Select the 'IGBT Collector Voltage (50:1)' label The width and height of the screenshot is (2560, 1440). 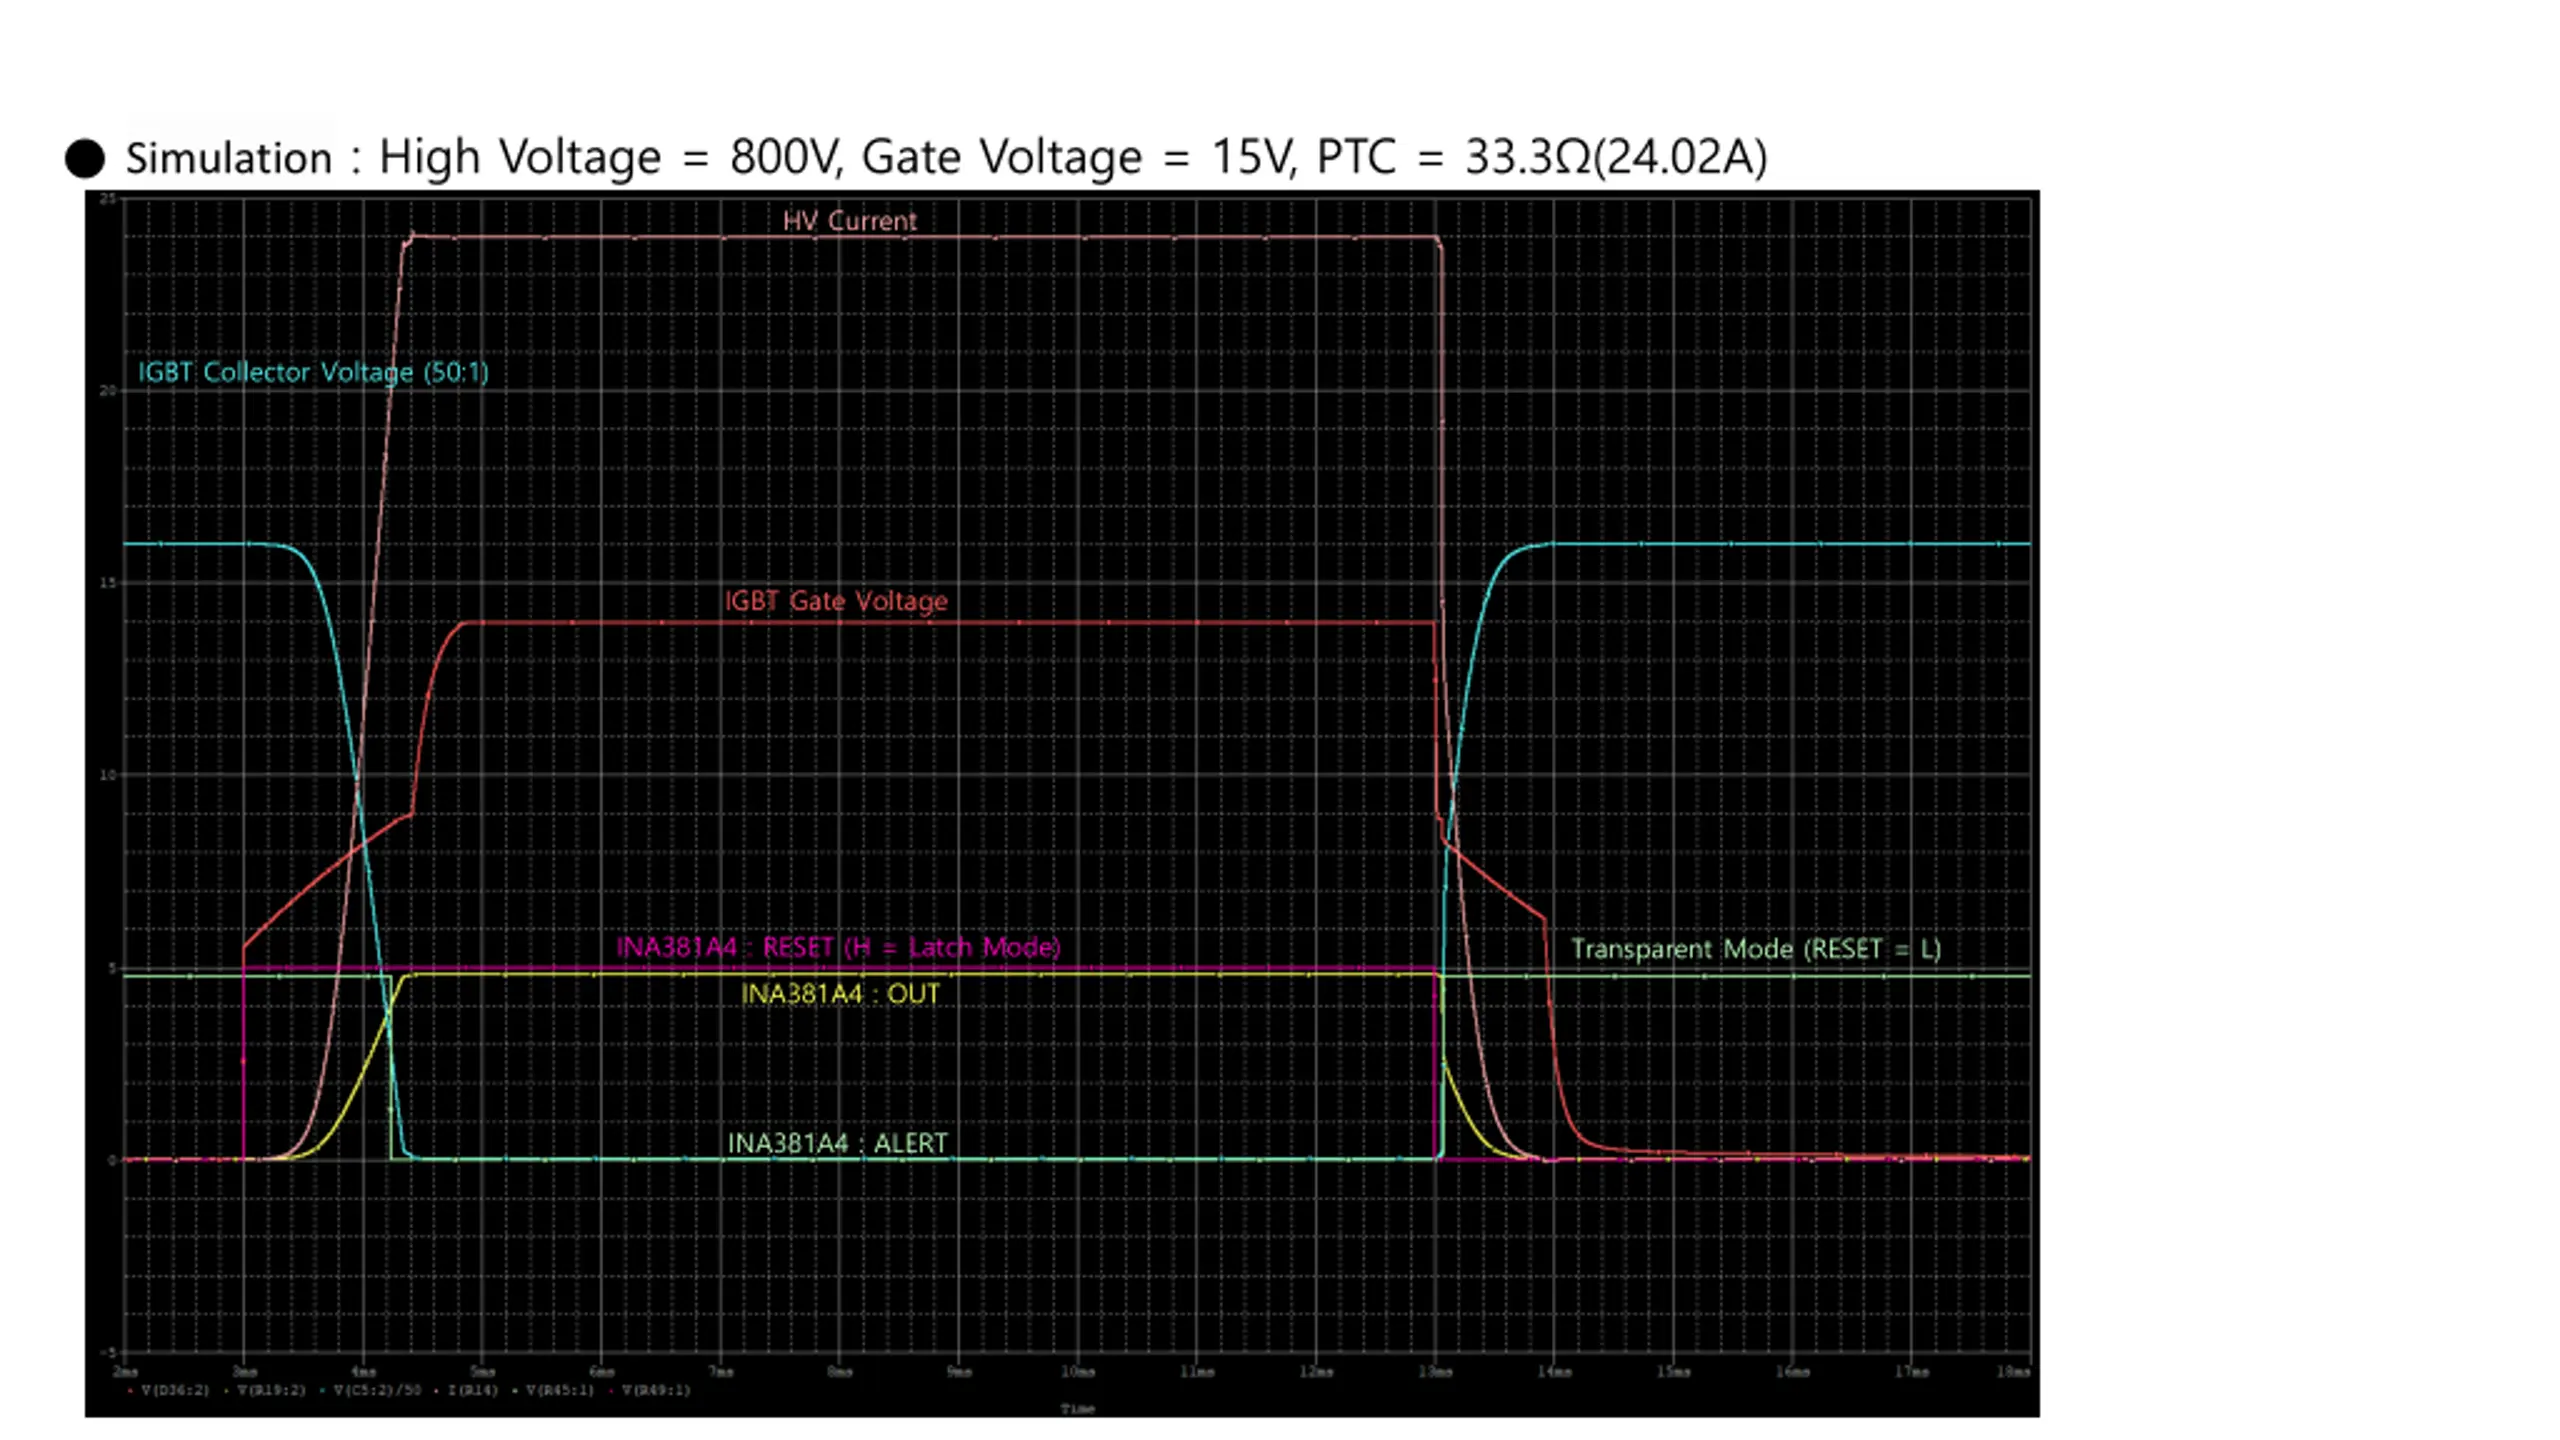tap(313, 373)
